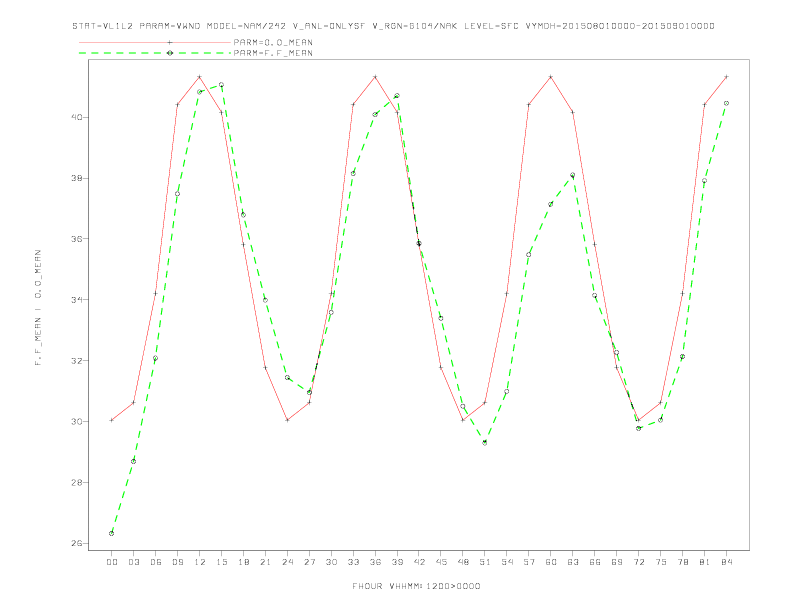792x612 pixels.
Task: Click the green F.F_MEAN data point at hour 51
Action: [485, 442]
